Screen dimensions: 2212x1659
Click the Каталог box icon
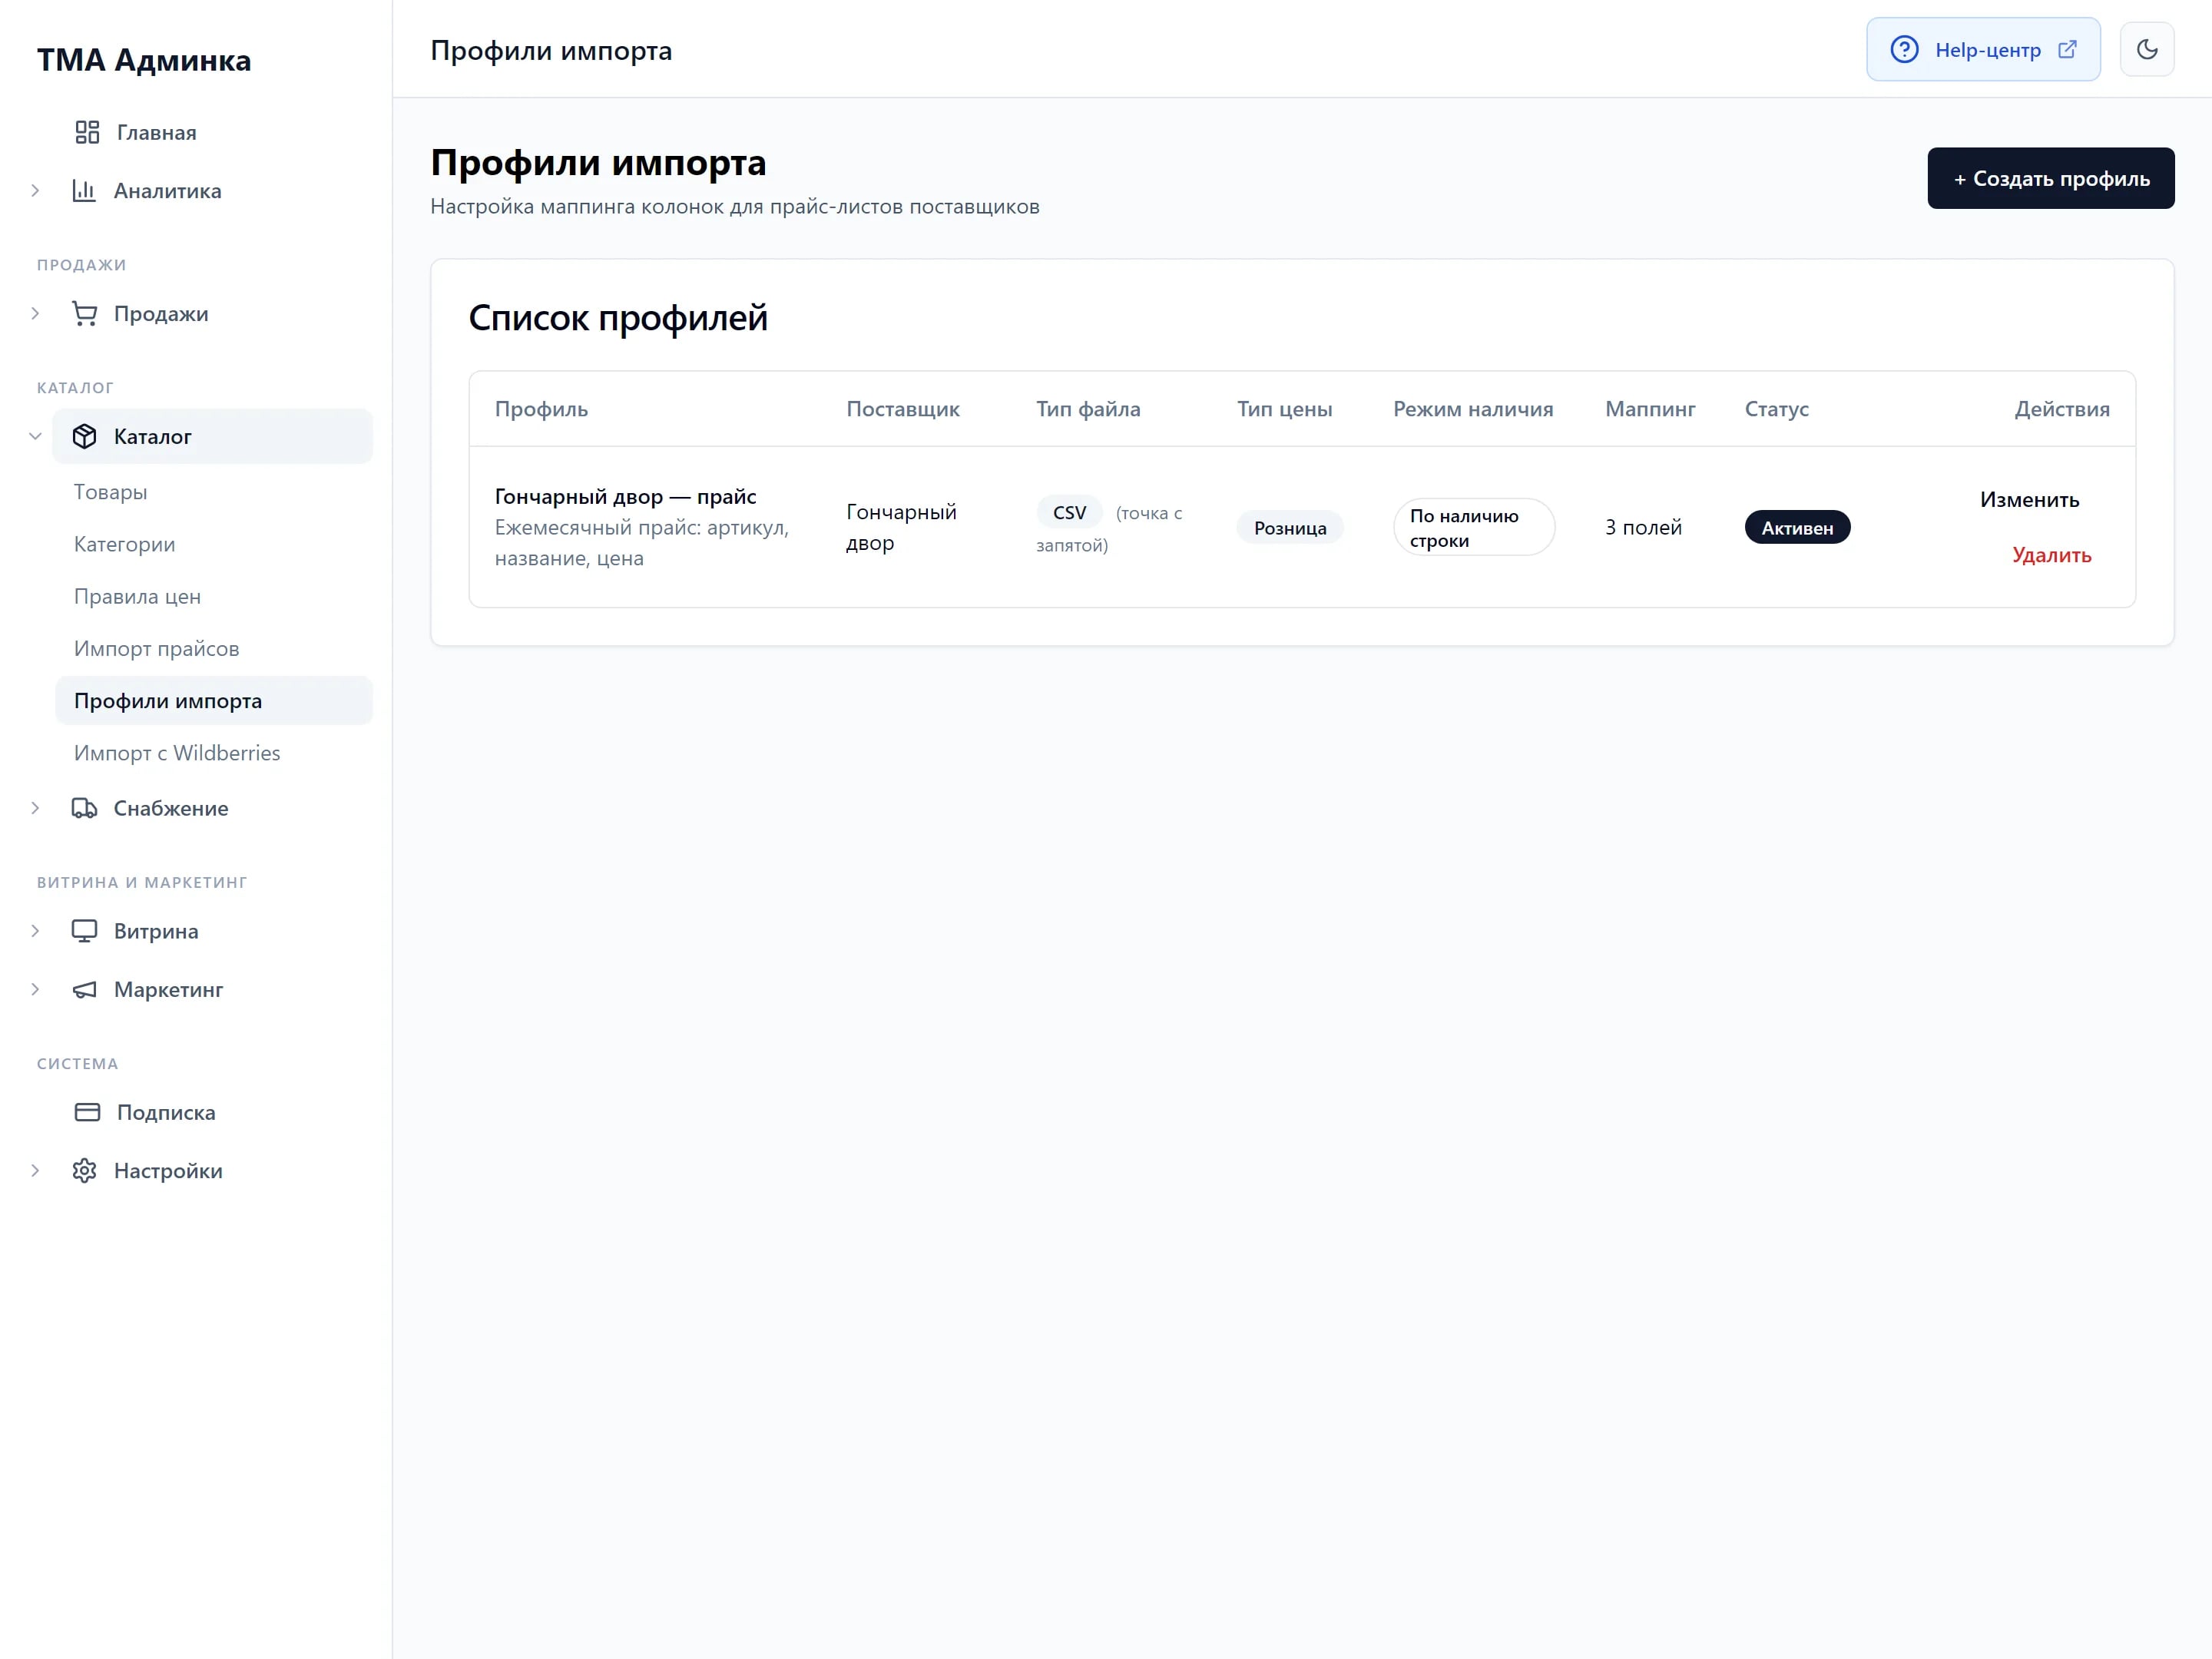tap(84, 436)
